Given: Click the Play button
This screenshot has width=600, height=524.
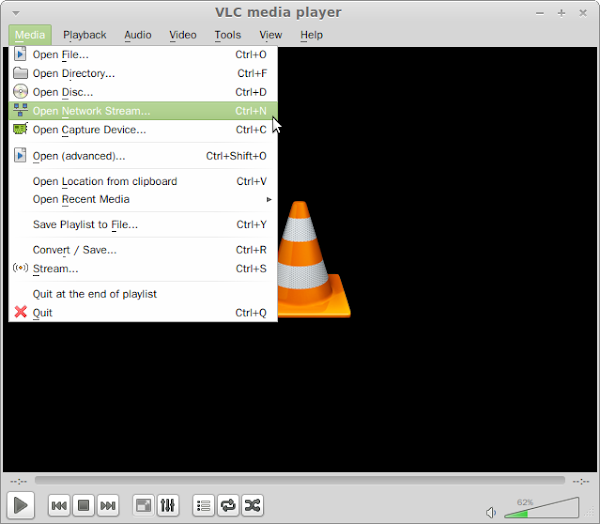Looking at the screenshot, I should pos(21,505).
